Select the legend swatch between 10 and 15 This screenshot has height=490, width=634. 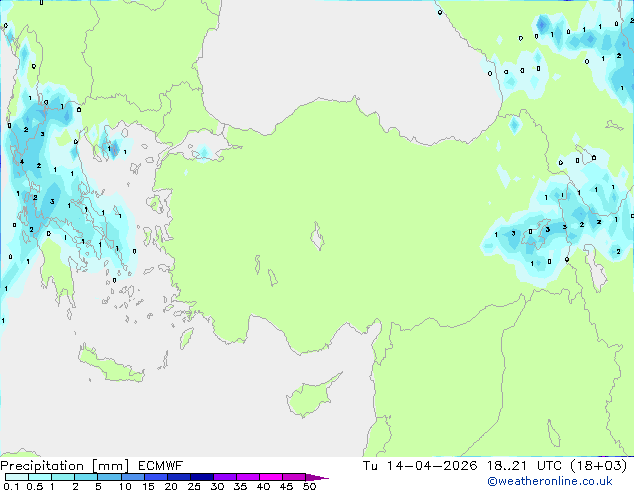click(132, 477)
